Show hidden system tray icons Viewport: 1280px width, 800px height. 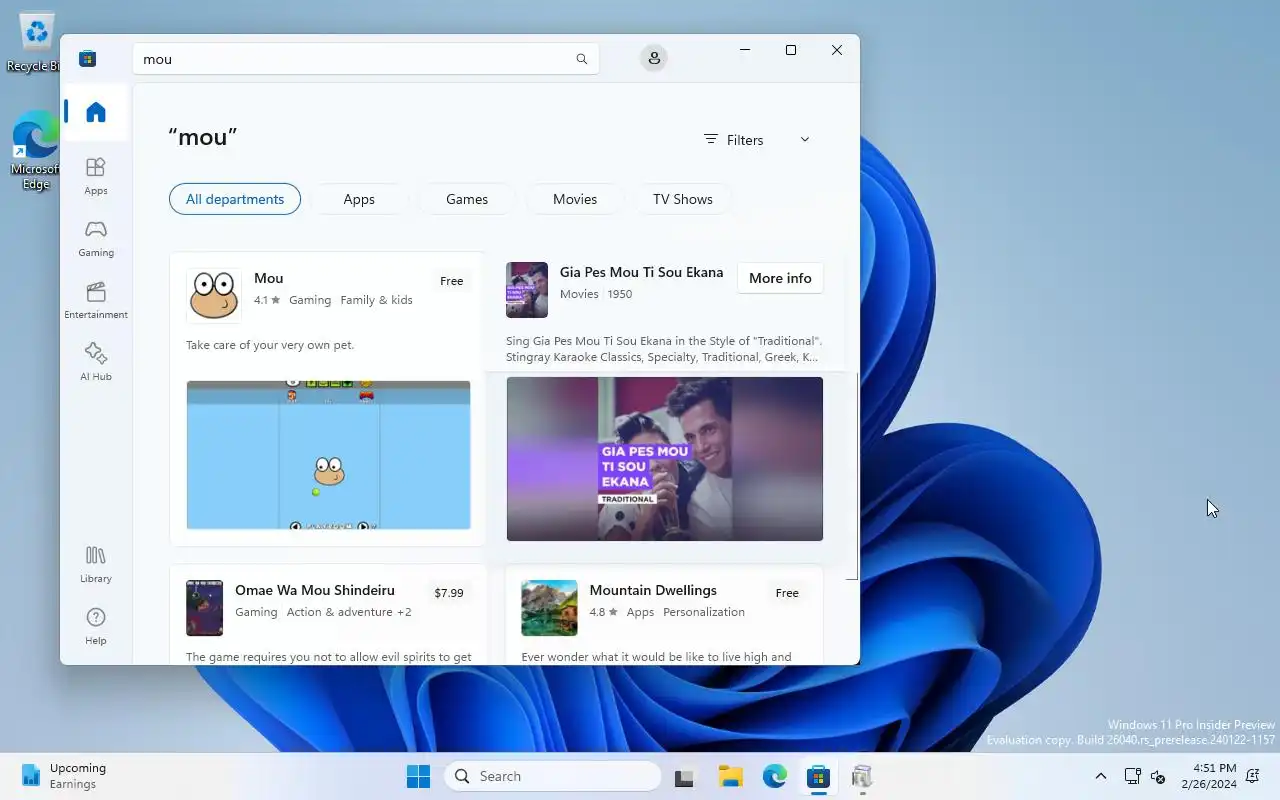coord(1101,776)
